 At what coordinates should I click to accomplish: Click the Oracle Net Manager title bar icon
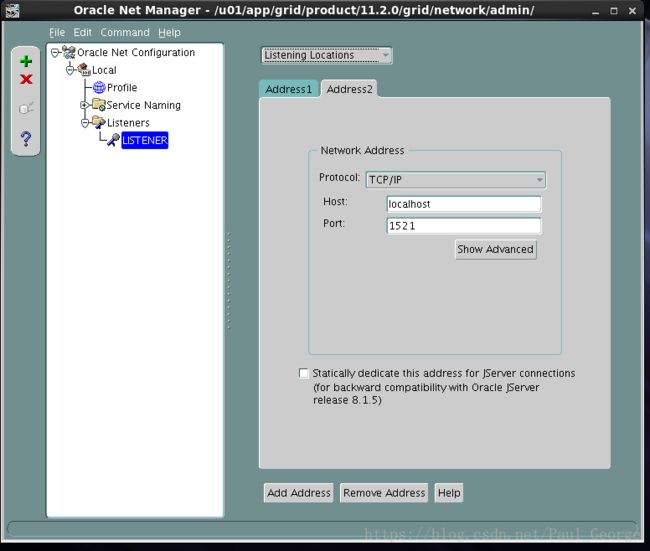pyautogui.click(x=12, y=10)
